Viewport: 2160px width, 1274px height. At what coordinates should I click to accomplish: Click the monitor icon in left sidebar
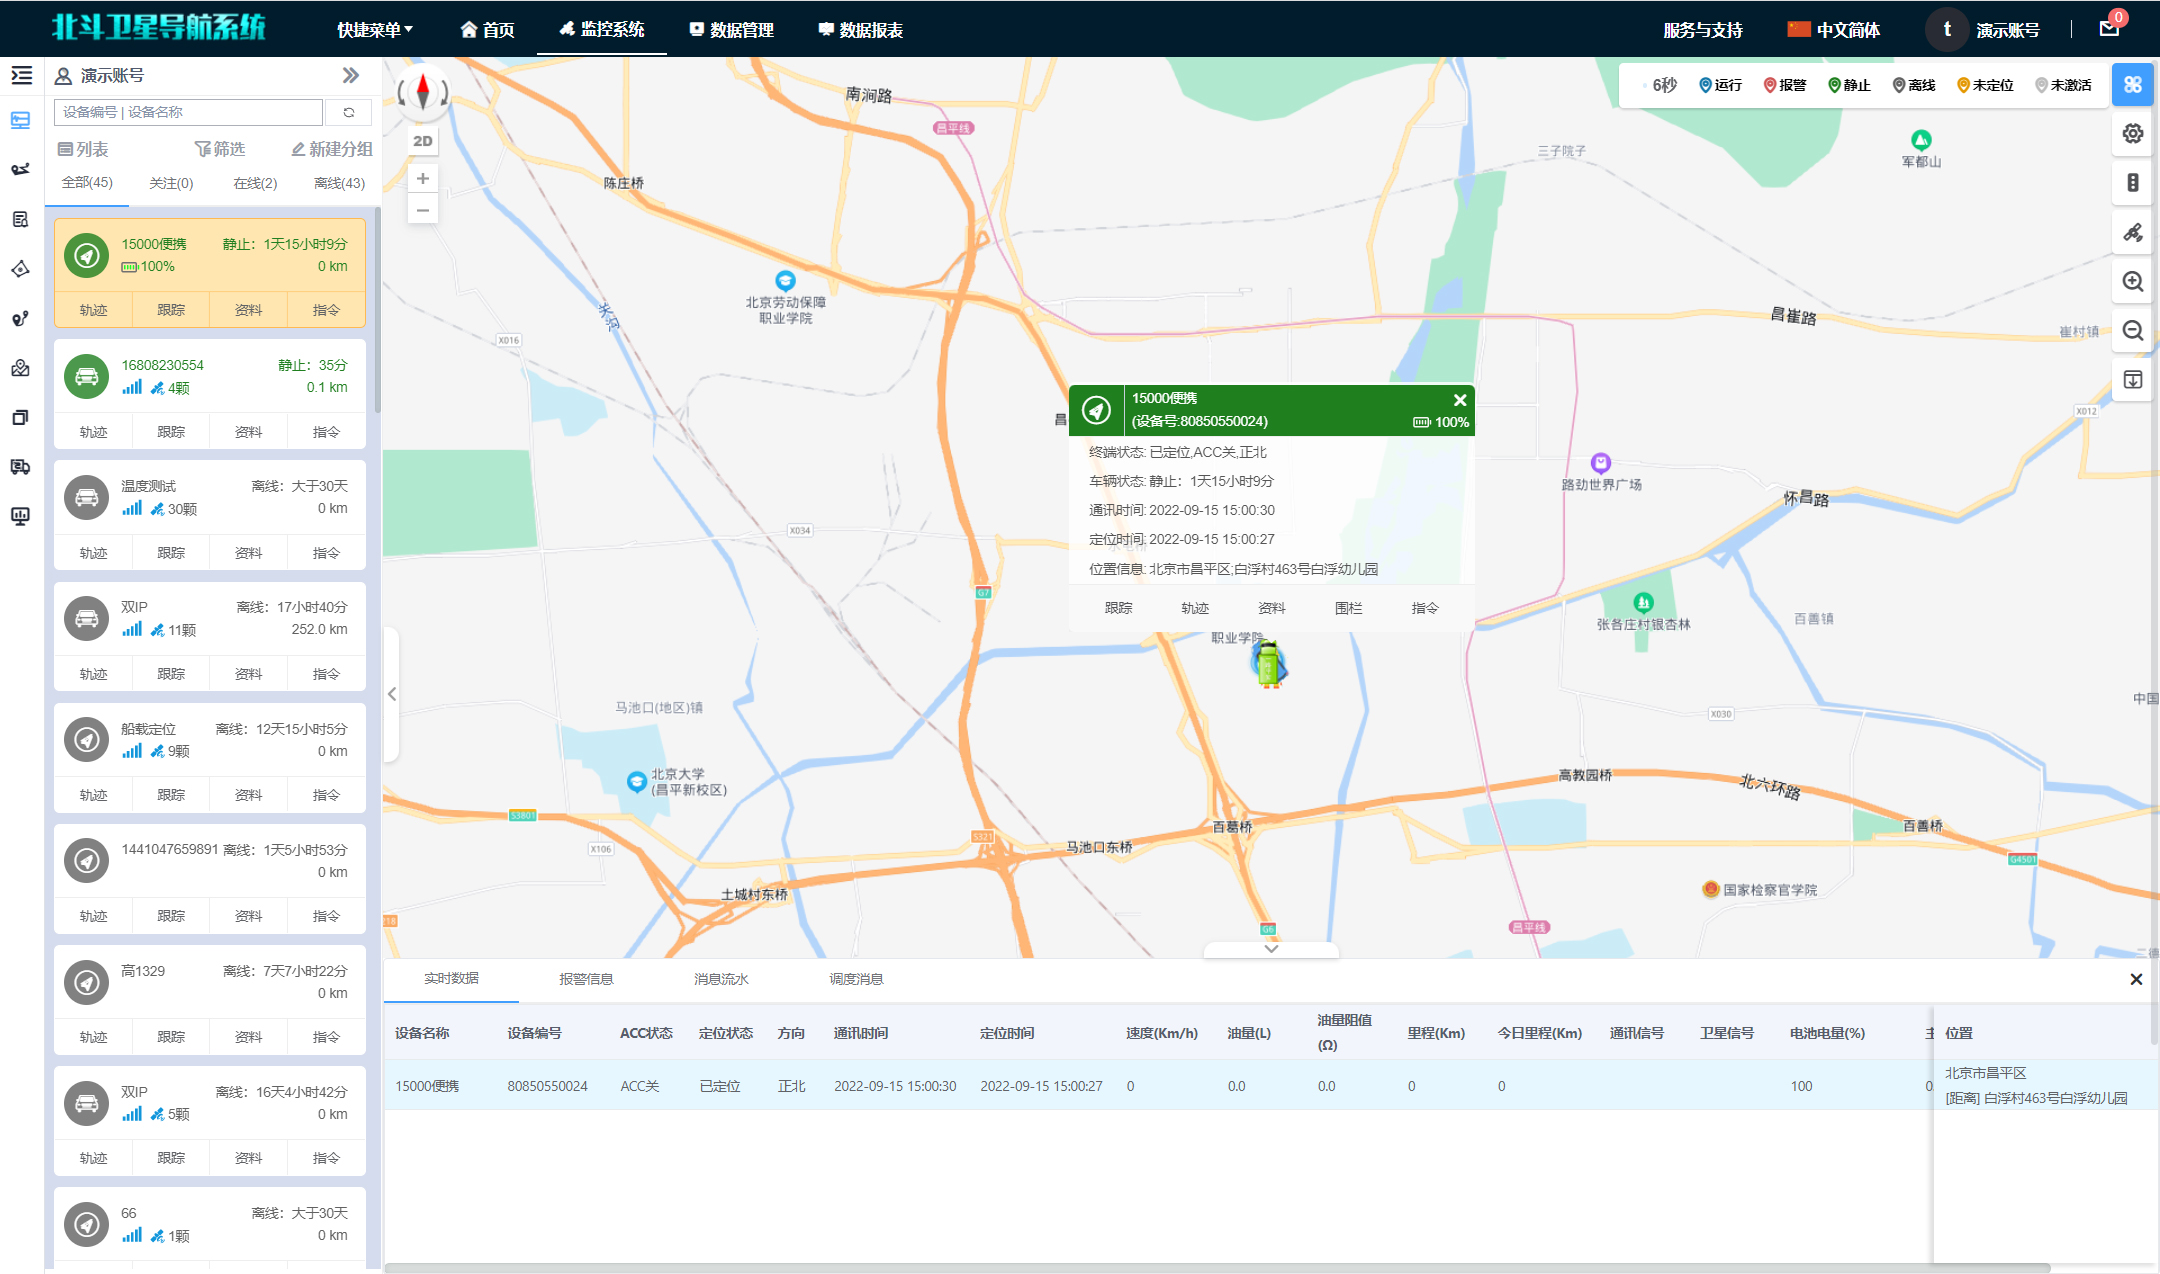pyautogui.click(x=21, y=516)
